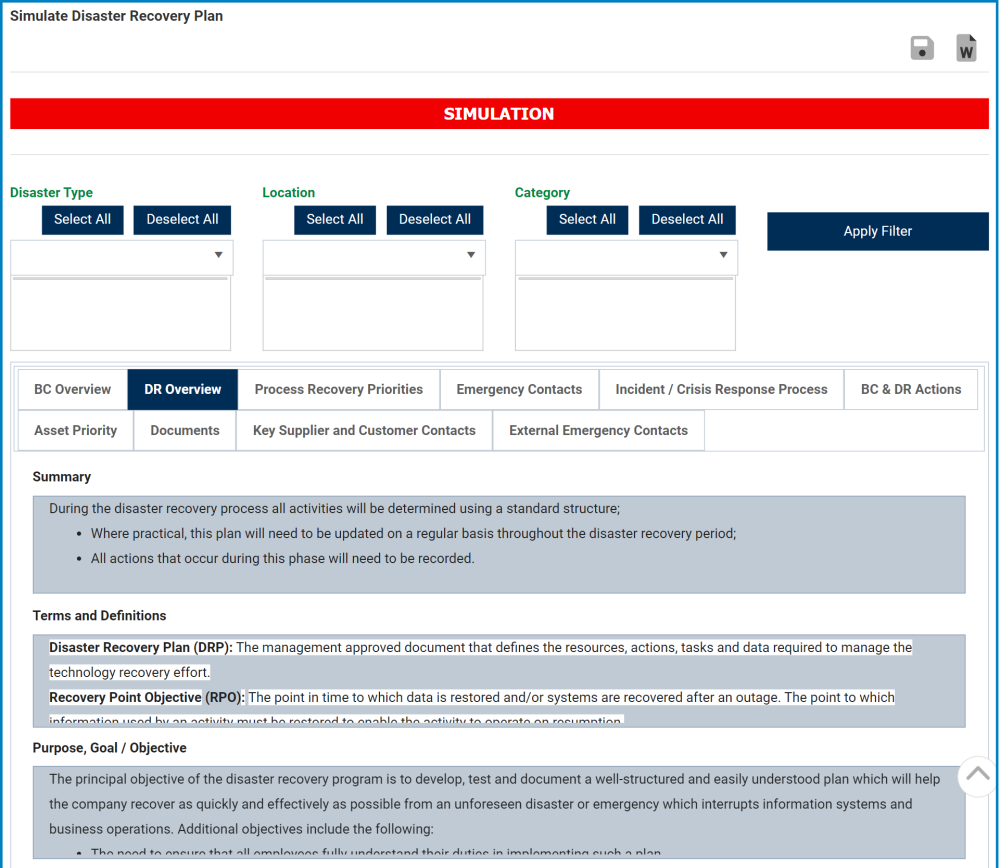Image resolution: width=1000 pixels, height=868 pixels.
Task: Open Incident / Crisis Response Process tab
Action: (721, 390)
